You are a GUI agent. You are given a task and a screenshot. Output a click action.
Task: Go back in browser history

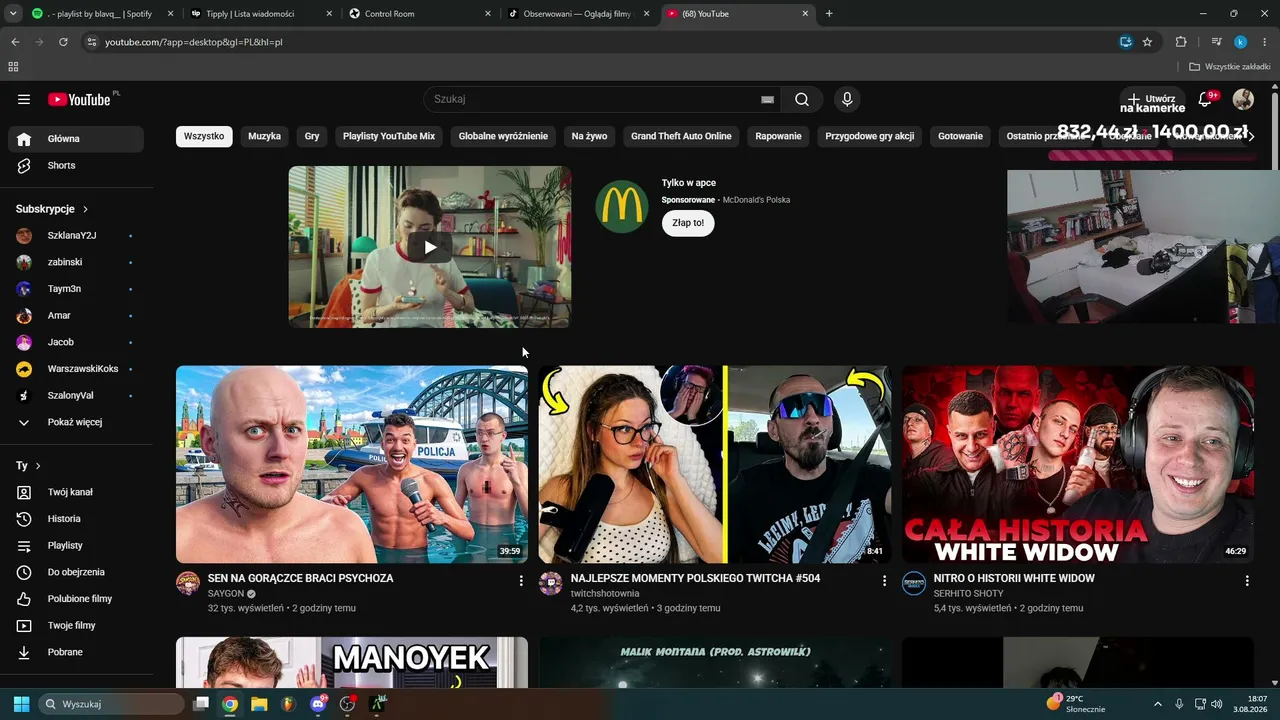click(x=15, y=42)
